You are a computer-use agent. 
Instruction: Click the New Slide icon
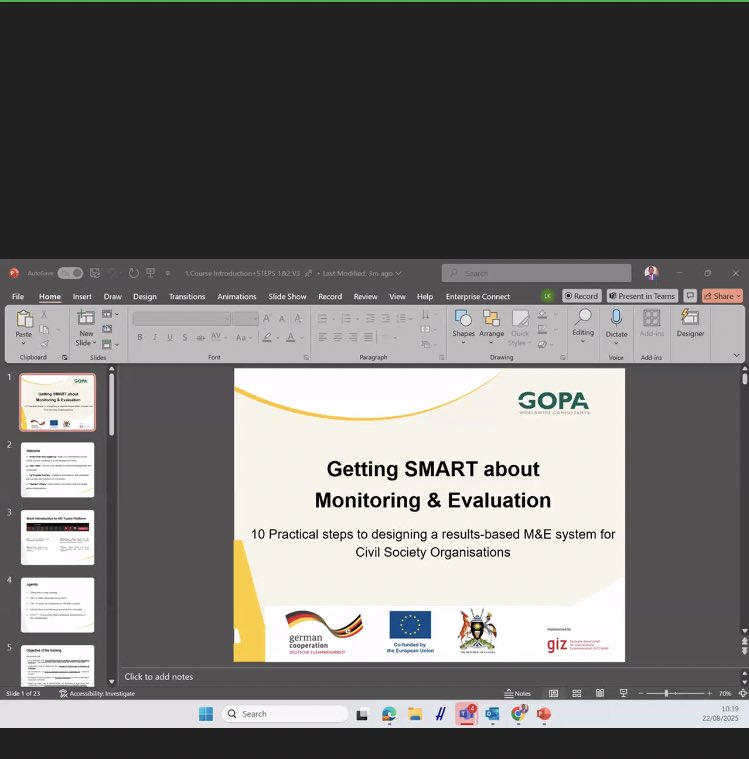tap(86, 317)
